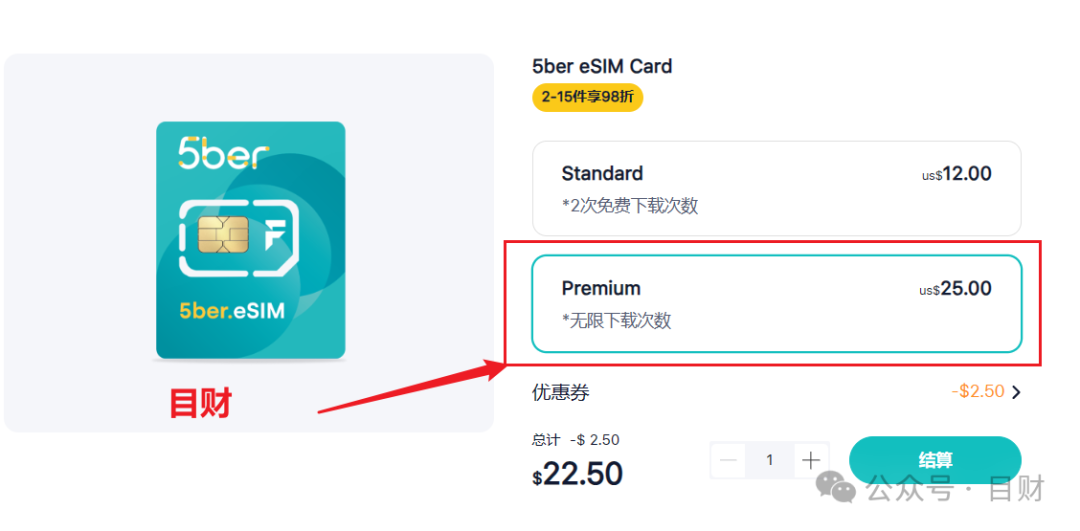
Task: Open the 优惠券 coupon row
Action: tap(776, 393)
